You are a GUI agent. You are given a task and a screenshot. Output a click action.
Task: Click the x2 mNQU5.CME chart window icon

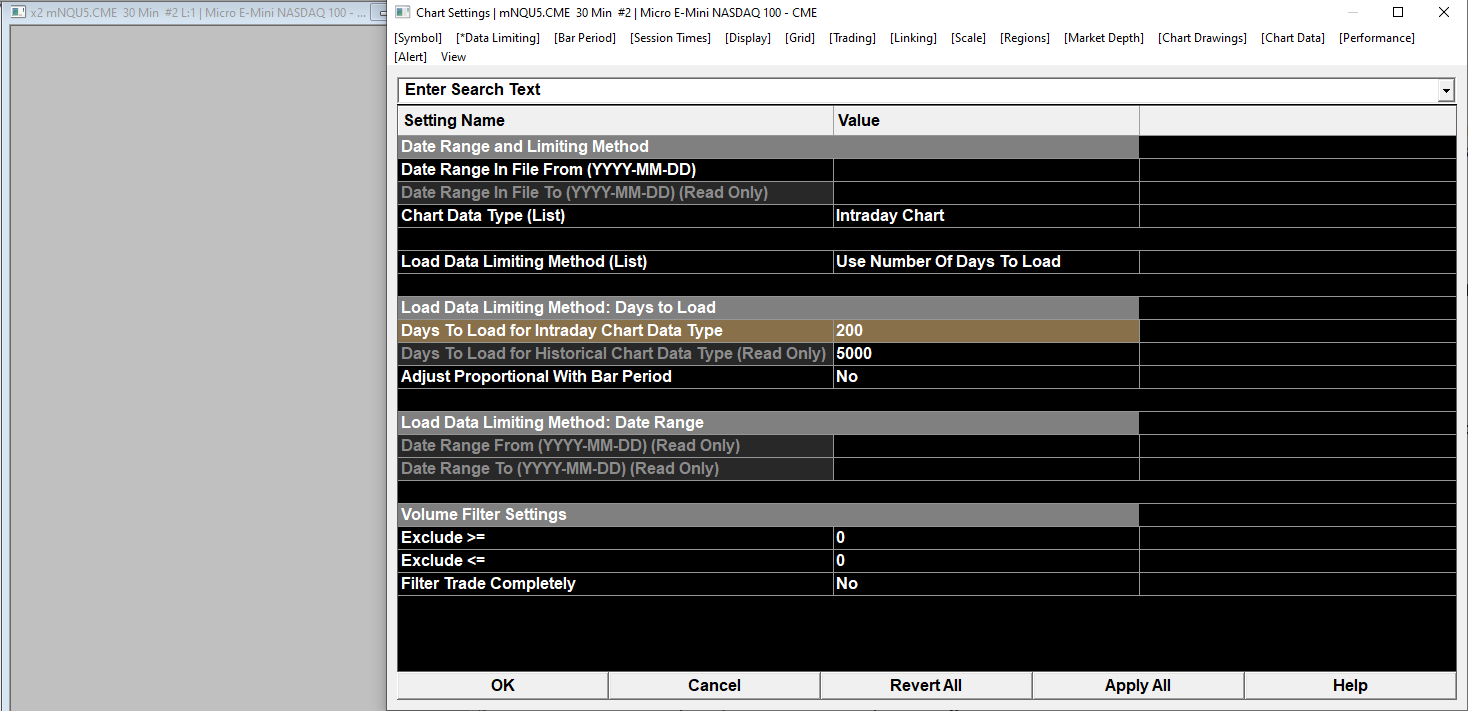click(18, 12)
